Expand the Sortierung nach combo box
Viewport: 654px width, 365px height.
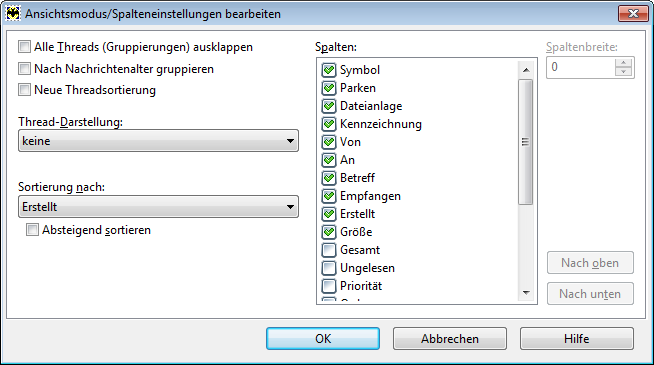pos(158,206)
